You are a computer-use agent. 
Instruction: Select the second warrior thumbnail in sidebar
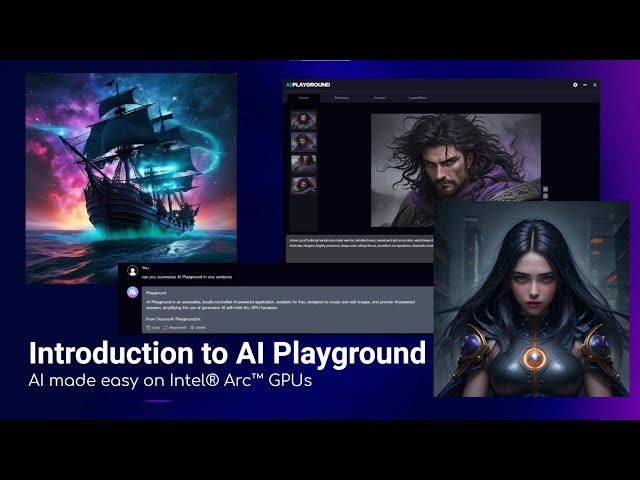(x=303, y=142)
